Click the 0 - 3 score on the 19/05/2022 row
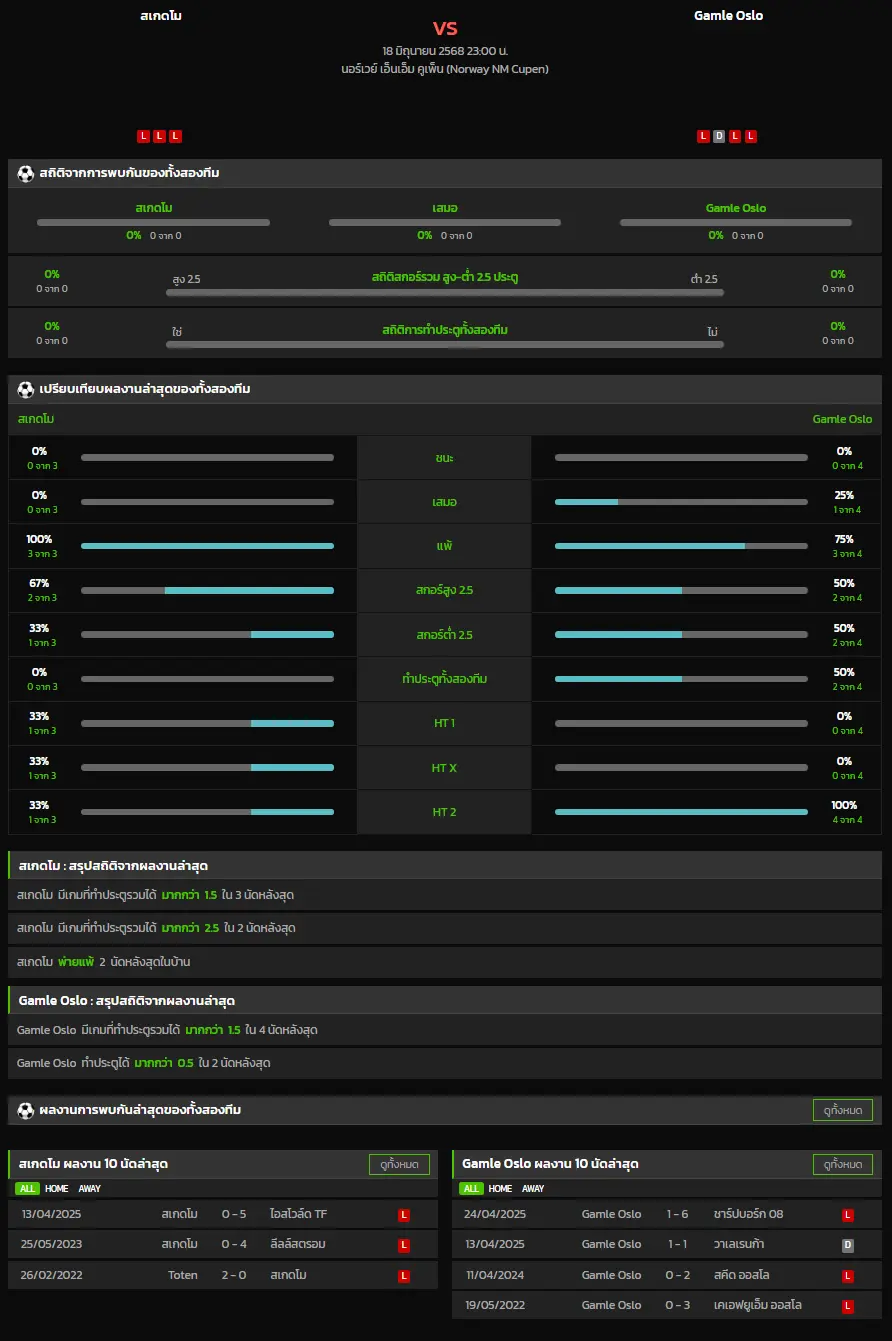This screenshot has width=892, height=1341. tap(678, 1306)
